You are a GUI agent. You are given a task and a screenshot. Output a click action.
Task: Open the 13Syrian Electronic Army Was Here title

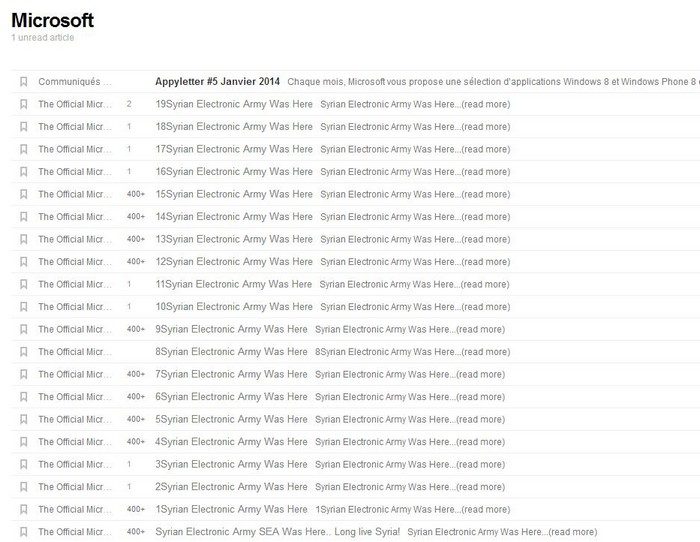pos(234,239)
